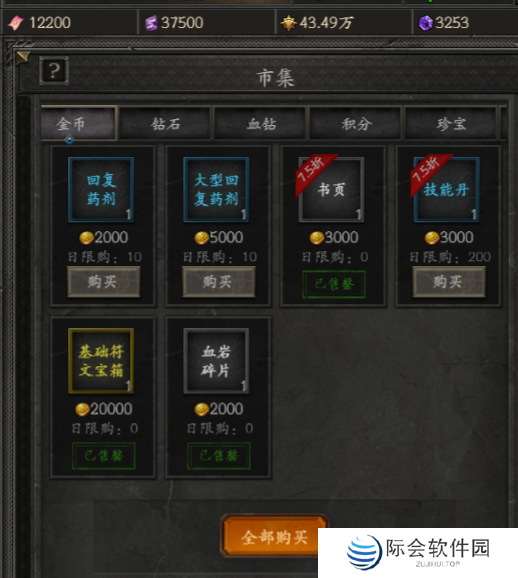This screenshot has height=578, width=518.
Task: Select the 血岩碎片 item icon
Action: click(216, 361)
